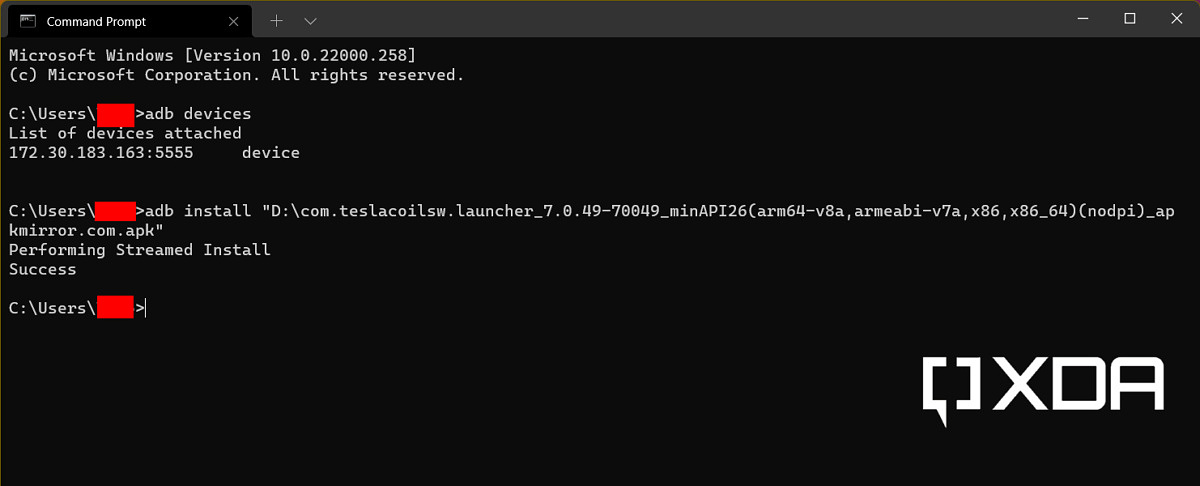Click the Microsoft Windows version line

(212, 55)
